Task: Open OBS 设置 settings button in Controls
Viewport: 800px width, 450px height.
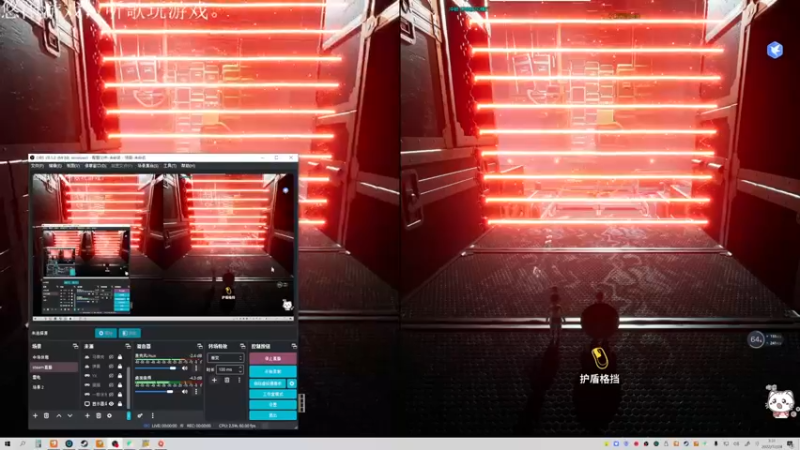Action: tap(273, 405)
